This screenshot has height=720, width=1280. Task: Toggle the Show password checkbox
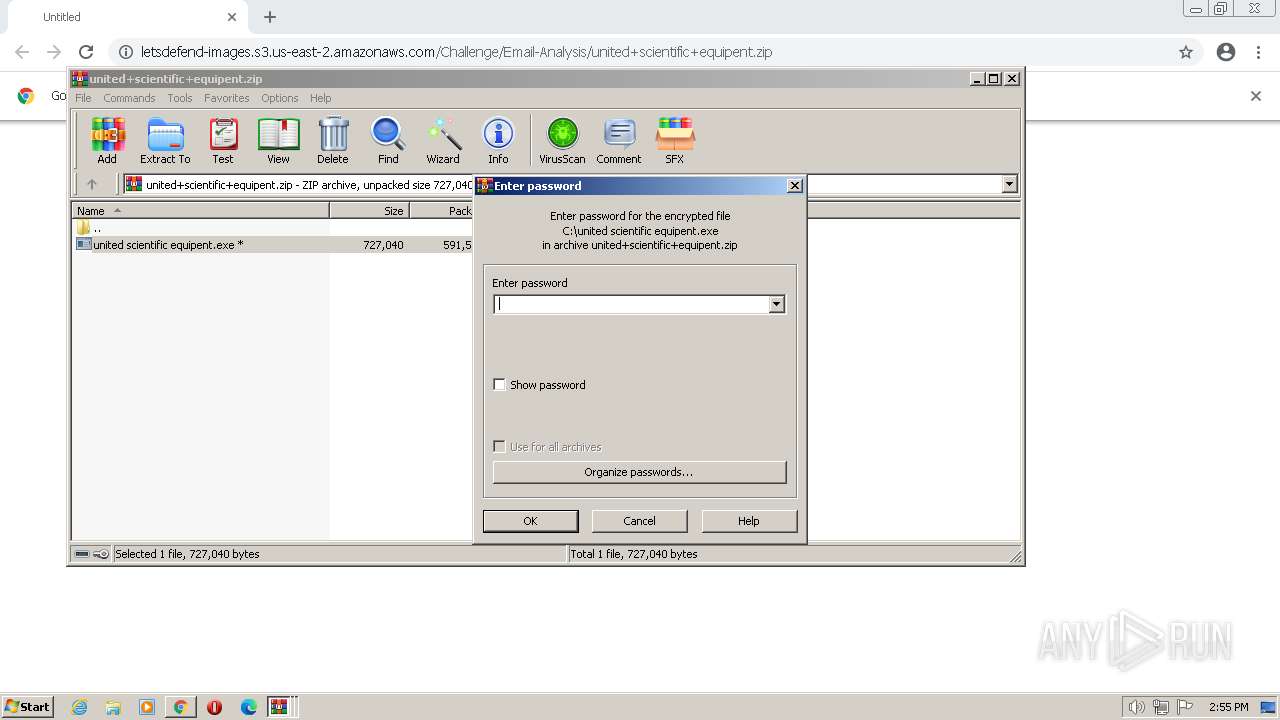tap(500, 385)
